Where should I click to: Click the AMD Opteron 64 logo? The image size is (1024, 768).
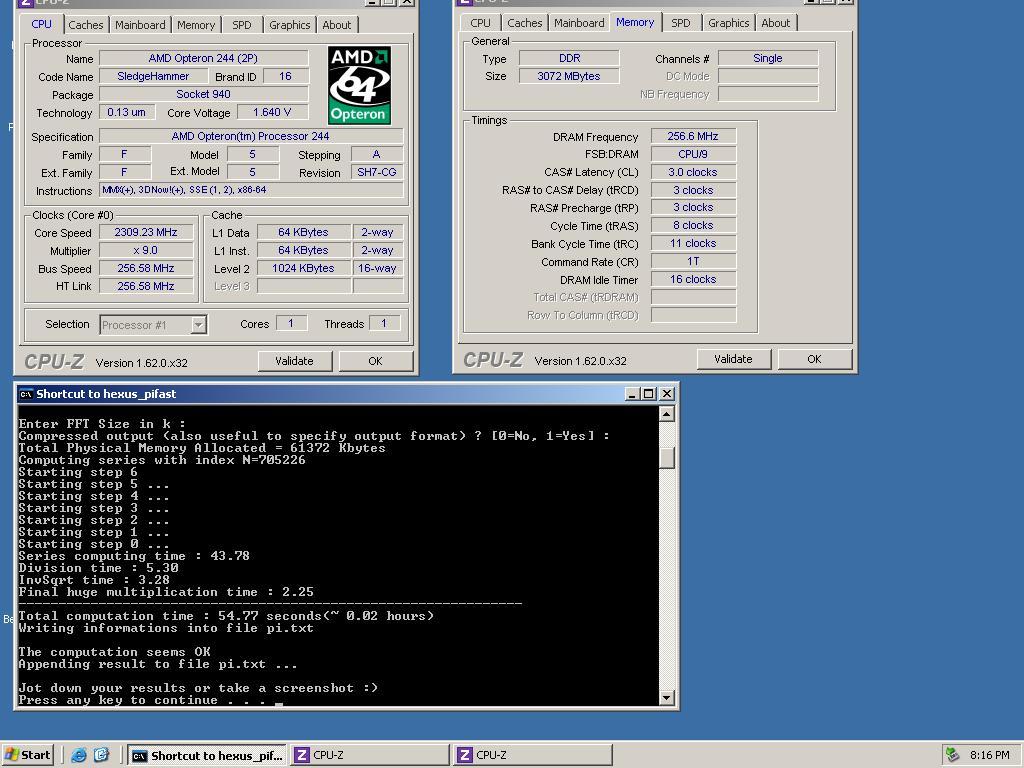pos(359,85)
